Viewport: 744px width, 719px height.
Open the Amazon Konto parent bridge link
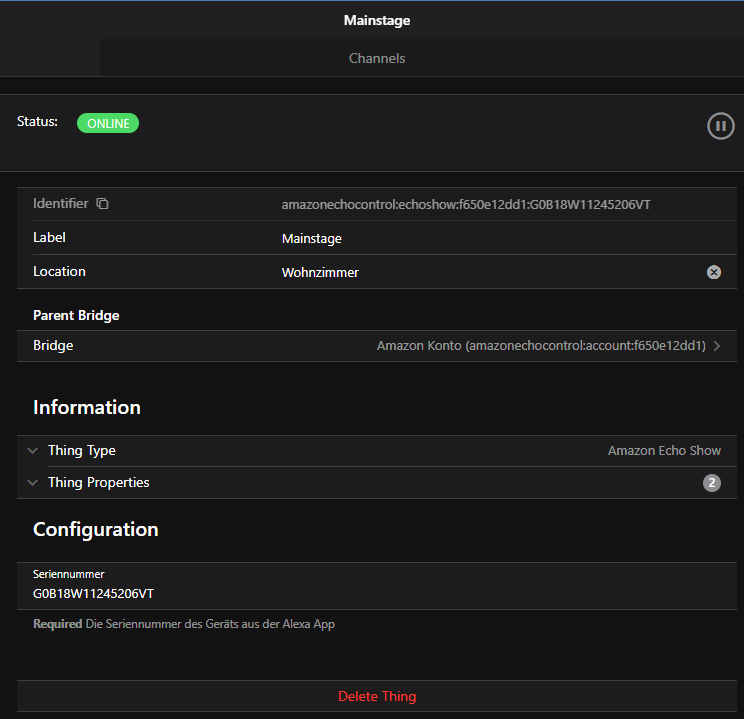tap(540, 346)
